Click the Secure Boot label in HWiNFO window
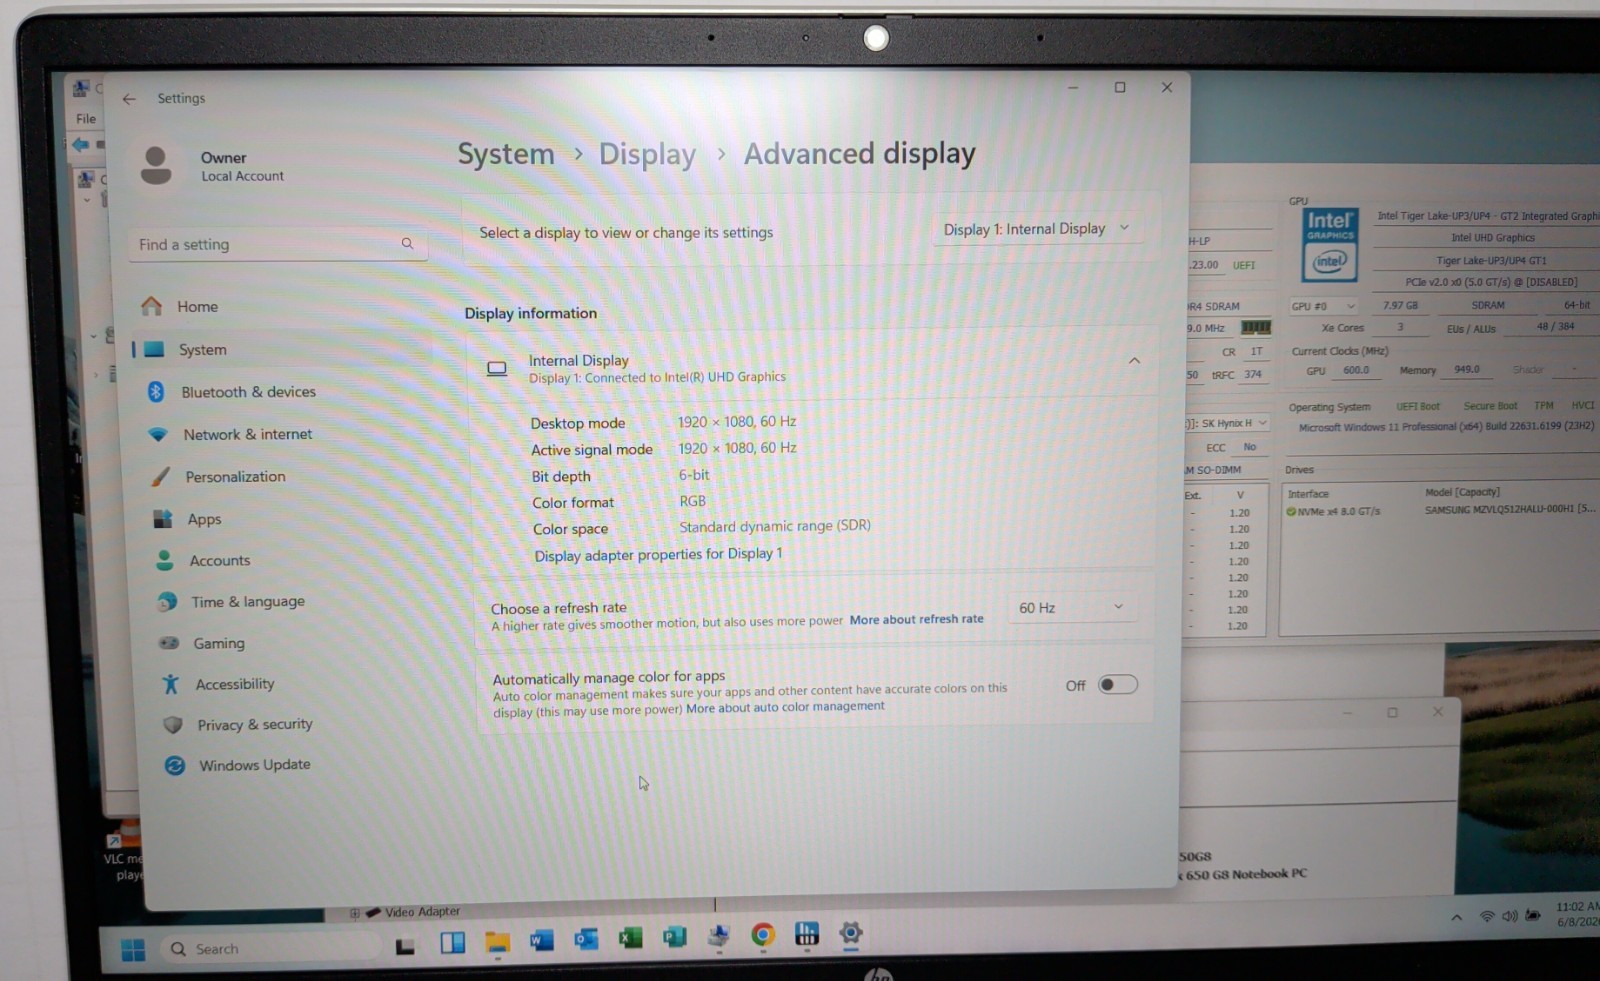Image resolution: width=1600 pixels, height=981 pixels. 1490,406
